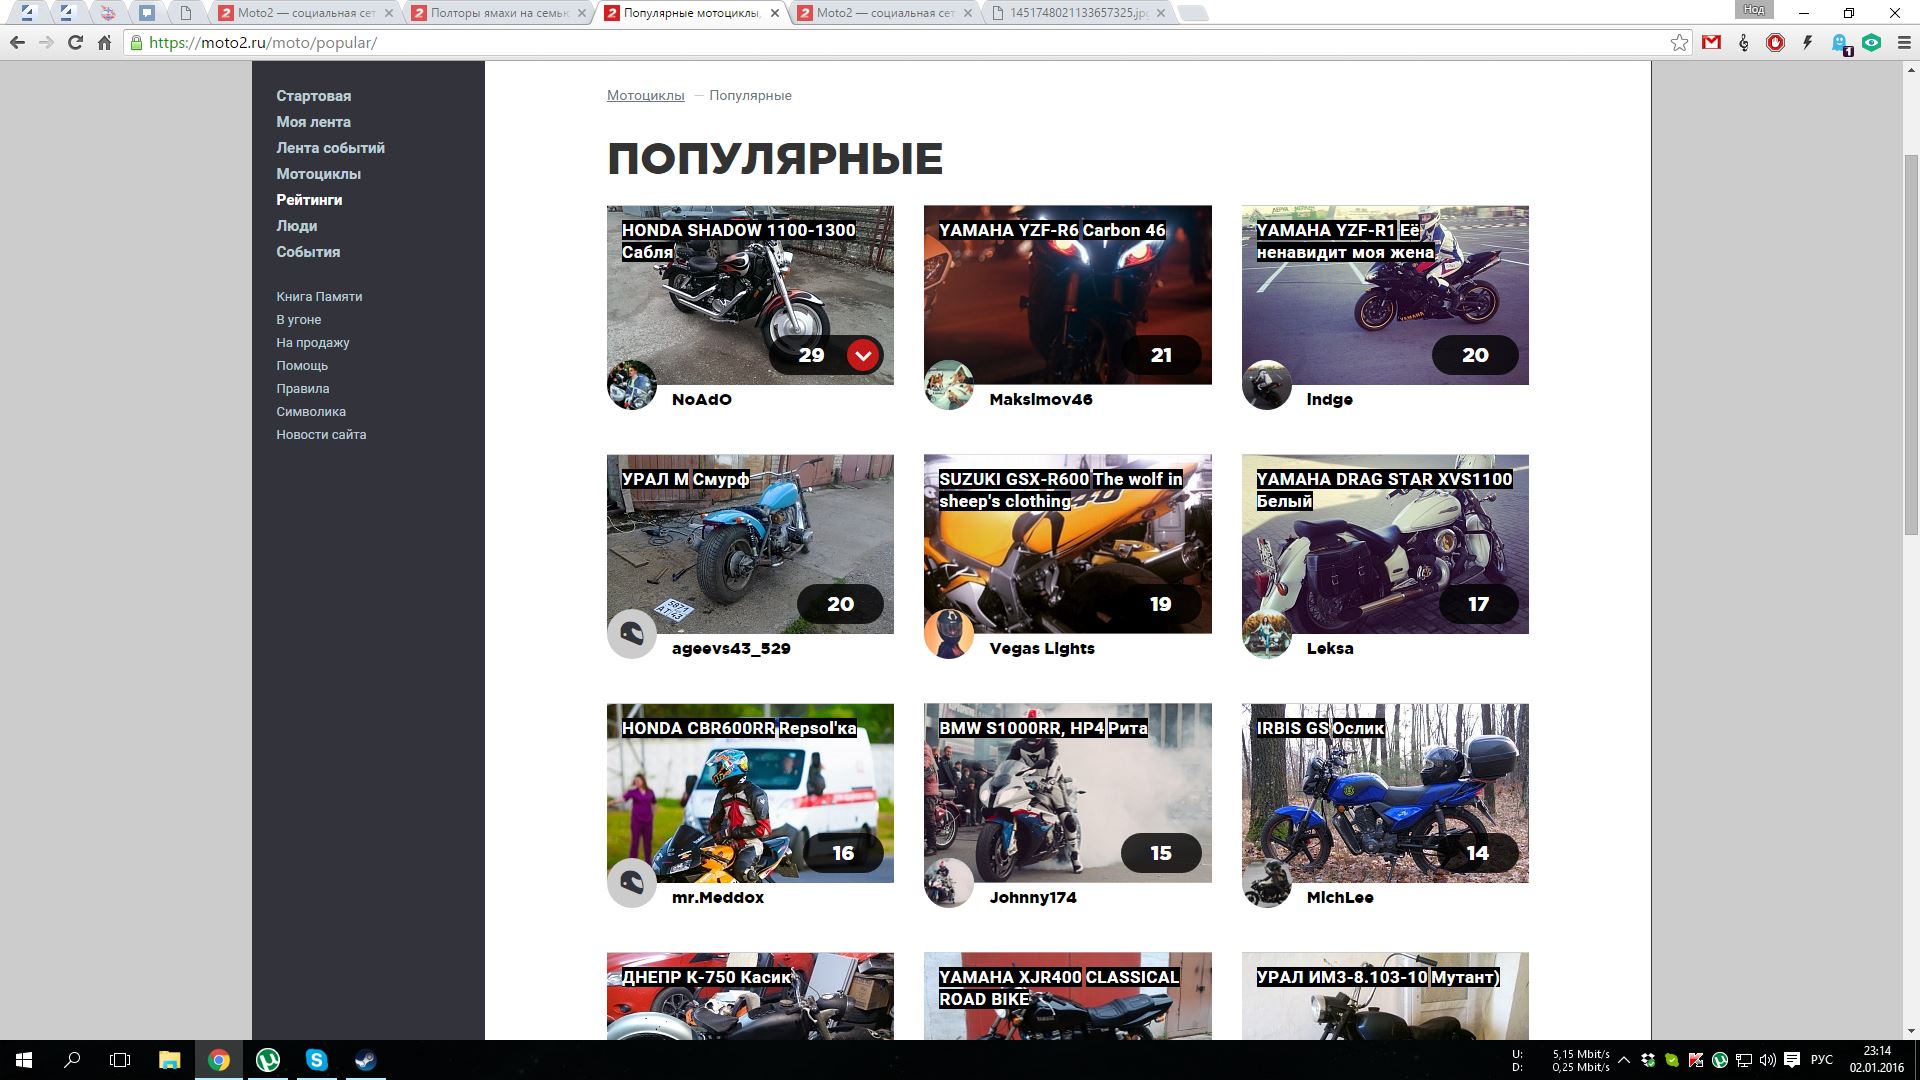
Task: Open the 'Символика' link
Action: [x=311, y=412]
